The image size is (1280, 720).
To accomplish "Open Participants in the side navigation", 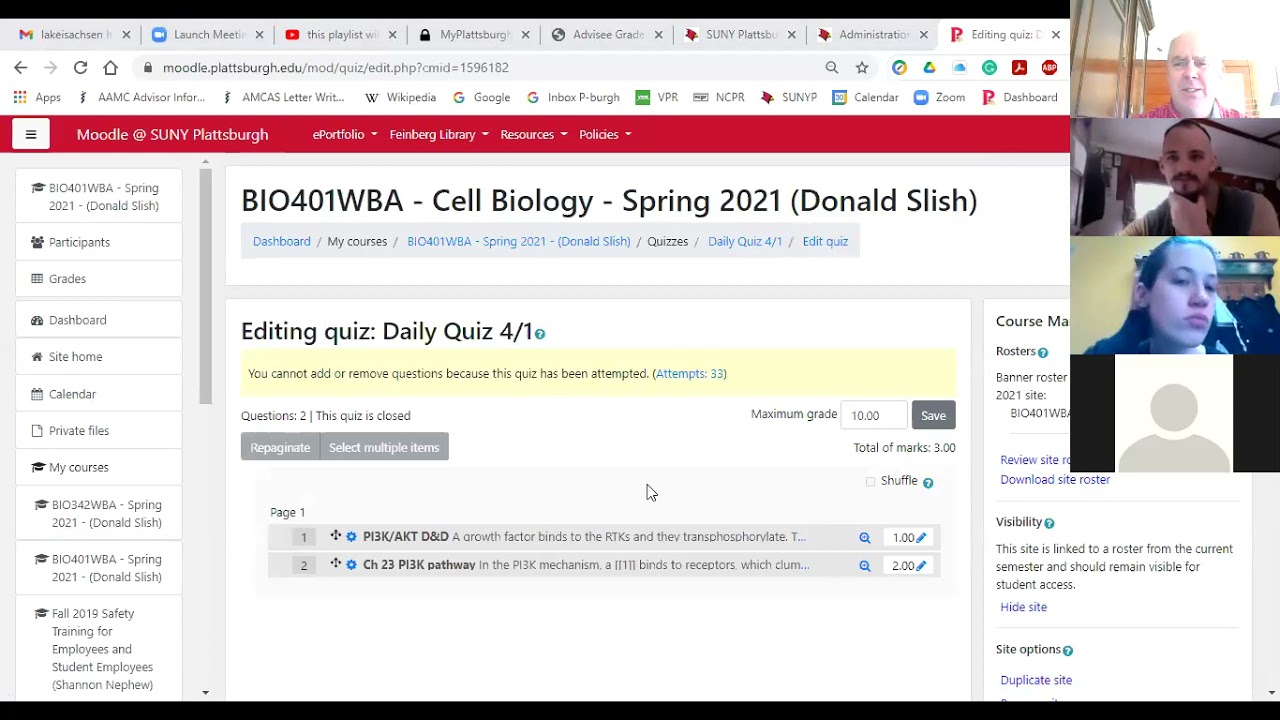I will point(79,242).
